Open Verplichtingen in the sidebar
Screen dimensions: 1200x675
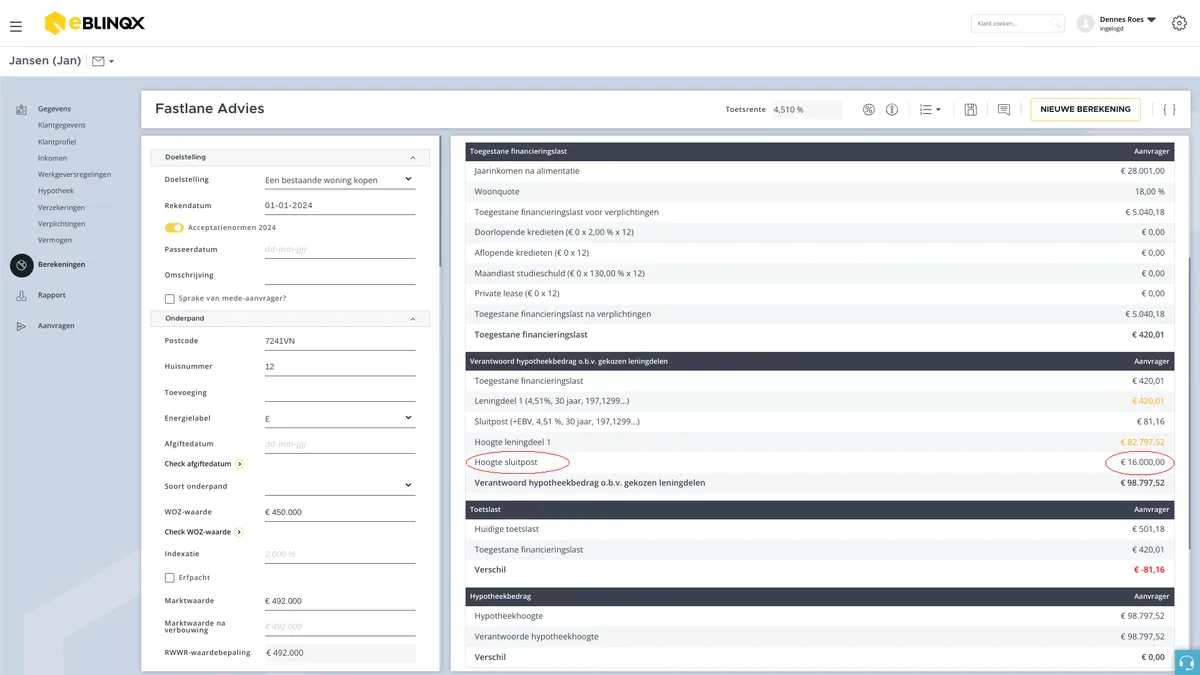pyautogui.click(x=62, y=224)
